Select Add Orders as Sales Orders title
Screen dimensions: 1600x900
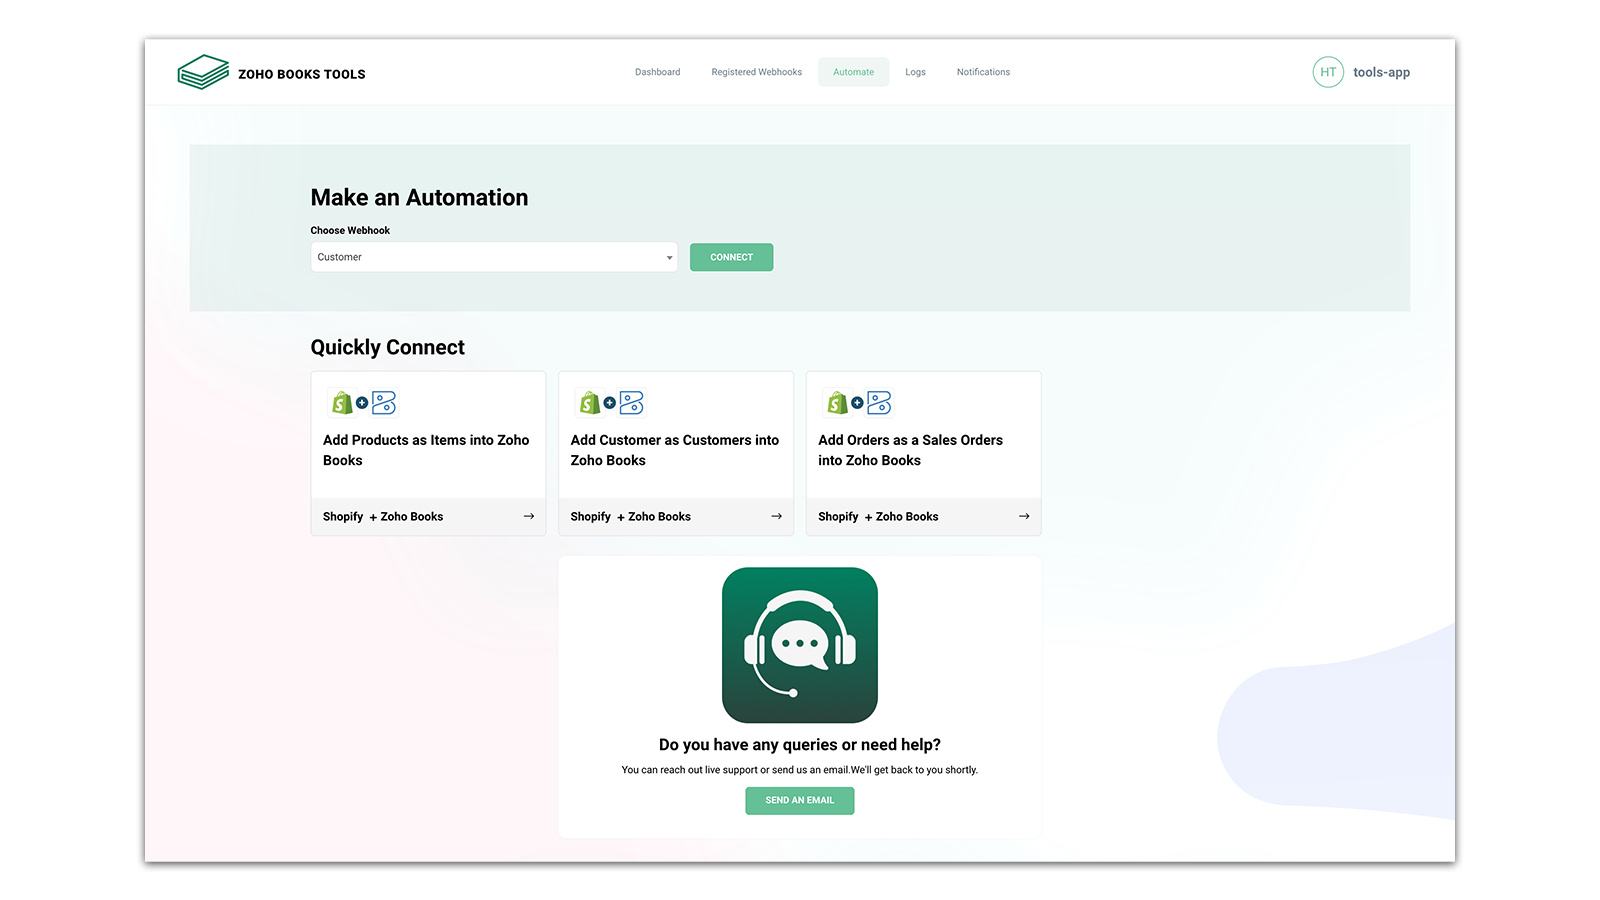pyautogui.click(x=910, y=450)
